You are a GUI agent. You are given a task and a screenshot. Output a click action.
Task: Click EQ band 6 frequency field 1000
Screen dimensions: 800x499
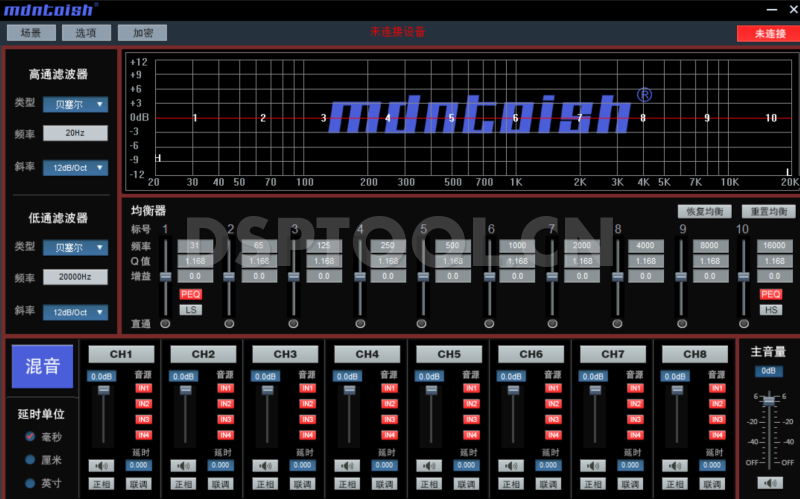[517, 245]
